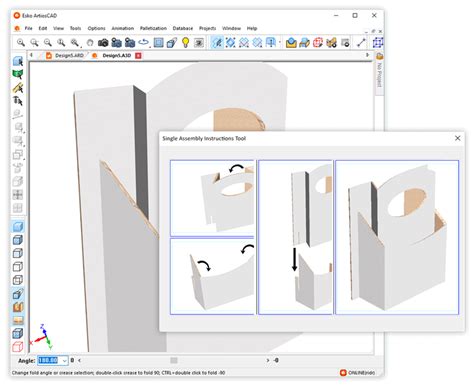Click the overlapping squares icon in left toolbar
Screen dimensions: 474x386
(x=18, y=155)
